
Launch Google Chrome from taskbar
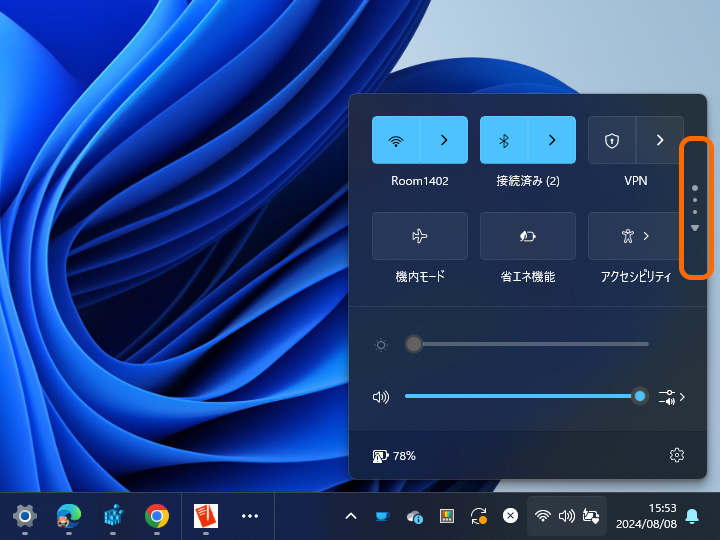[157, 516]
